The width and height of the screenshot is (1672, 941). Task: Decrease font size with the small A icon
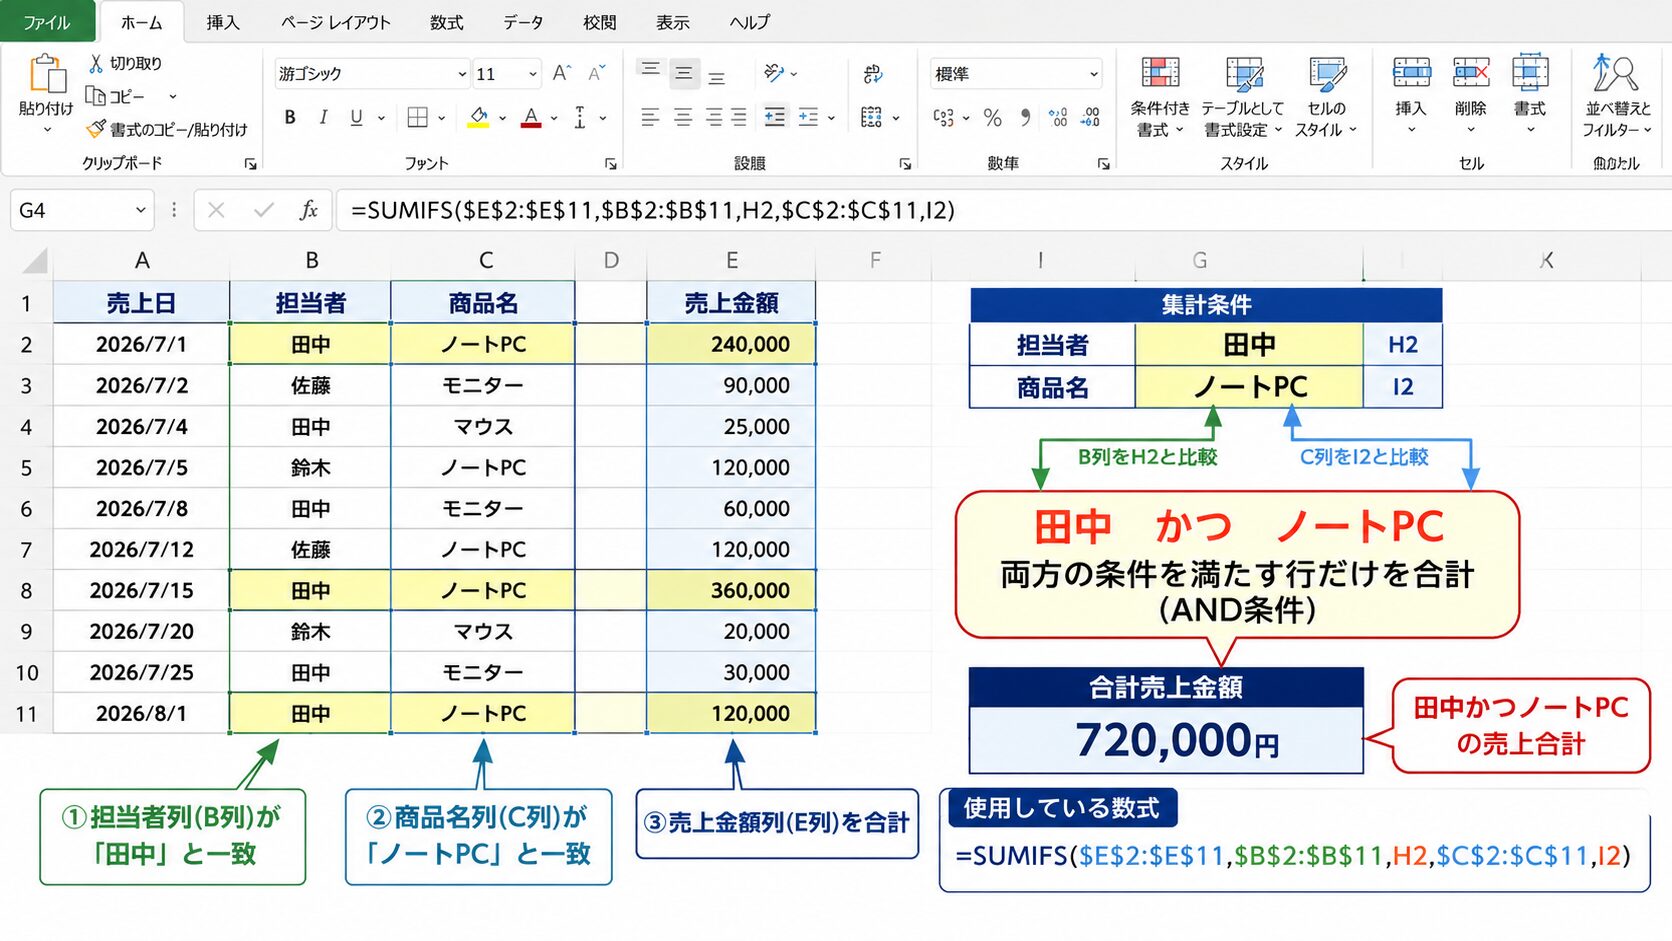(597, 73)
